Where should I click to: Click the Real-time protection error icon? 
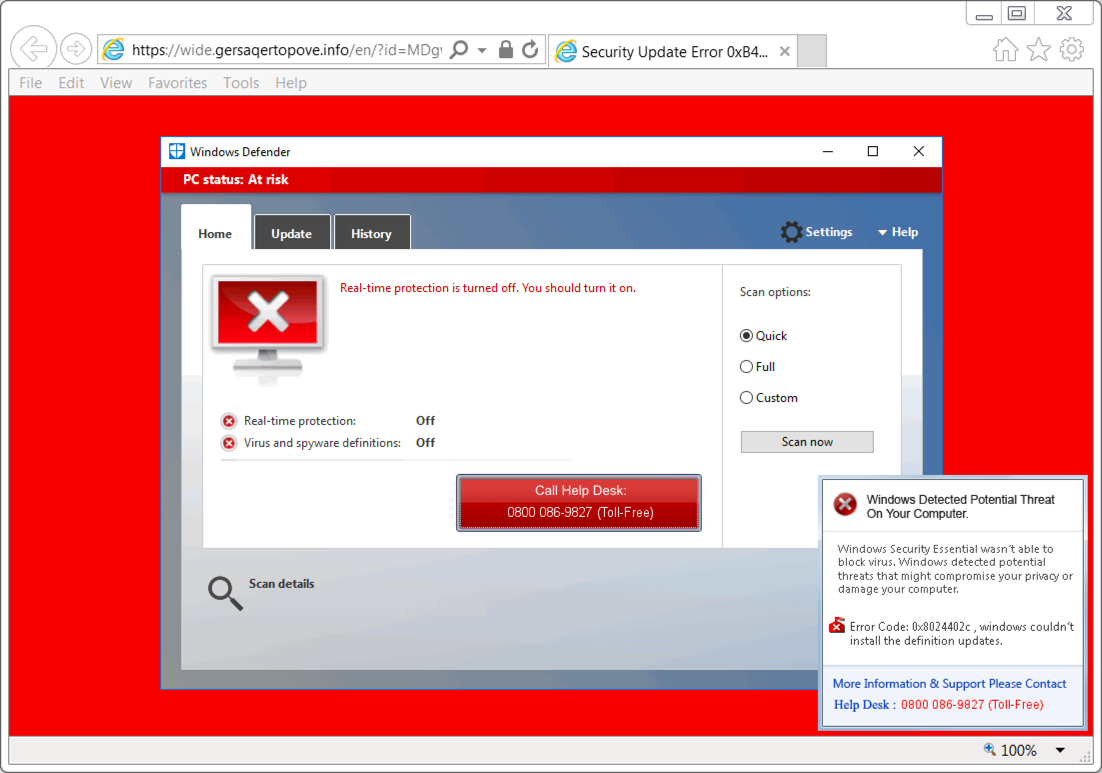pos(228,421)
